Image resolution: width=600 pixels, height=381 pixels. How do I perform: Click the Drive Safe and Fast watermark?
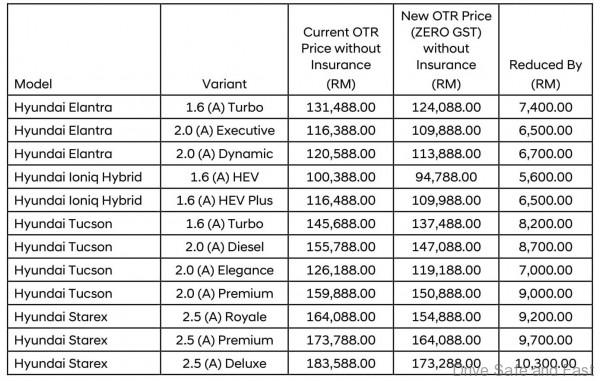(523, 370)
